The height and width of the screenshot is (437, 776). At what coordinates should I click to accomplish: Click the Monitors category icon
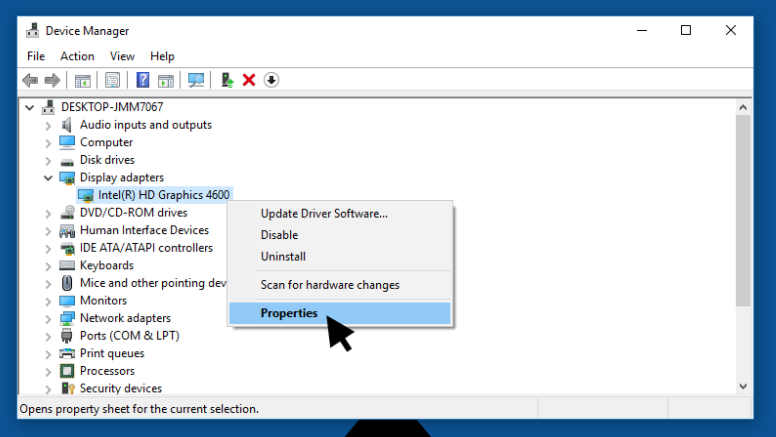(x=67, y=300)
